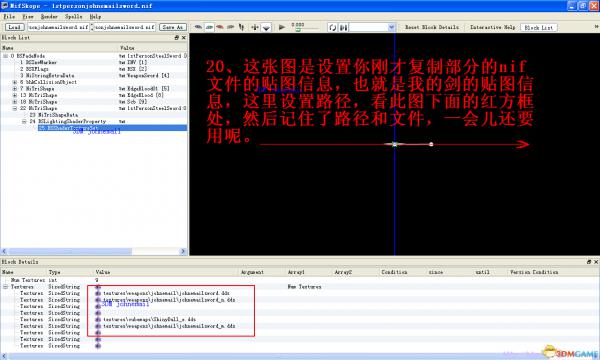Collapse the Textures array in Block Details
Screen dimensions: 600x360
tap(6, 287)
